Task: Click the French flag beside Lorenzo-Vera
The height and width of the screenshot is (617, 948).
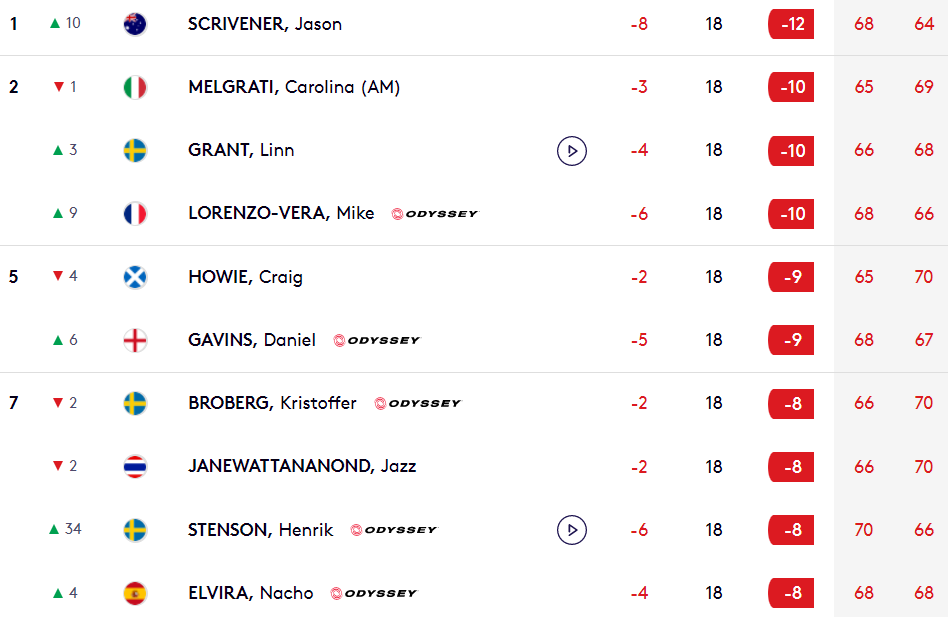Action: pos(135,213)
